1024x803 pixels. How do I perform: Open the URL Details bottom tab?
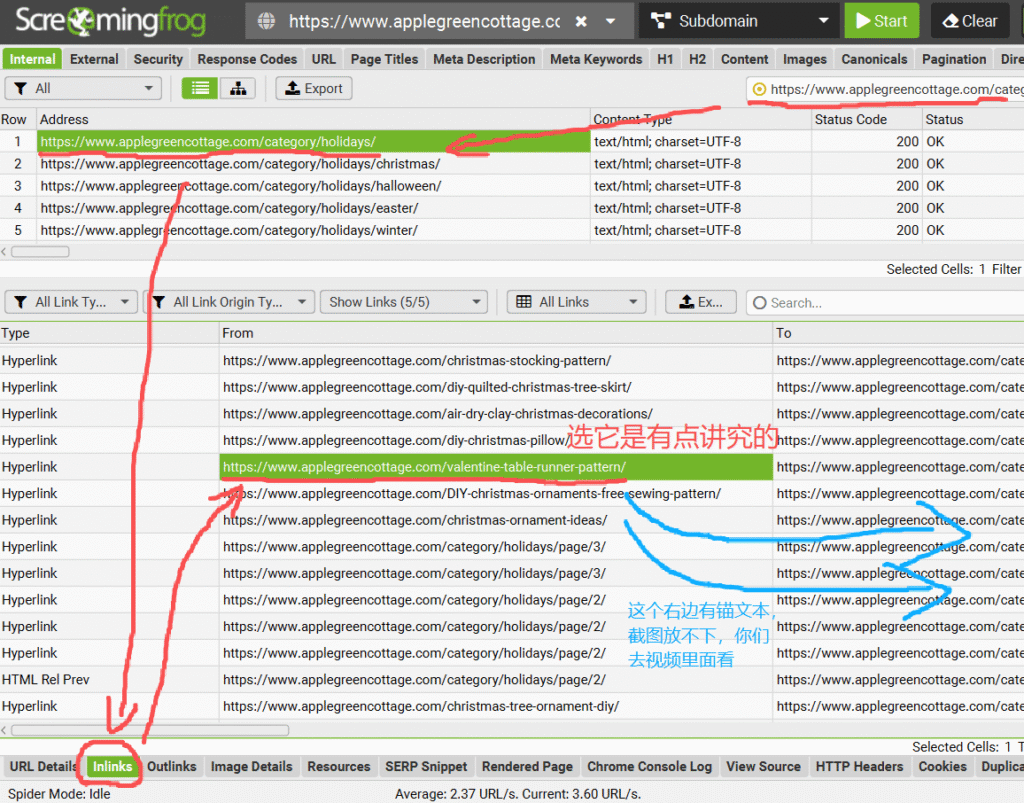(x=43, y=766)
